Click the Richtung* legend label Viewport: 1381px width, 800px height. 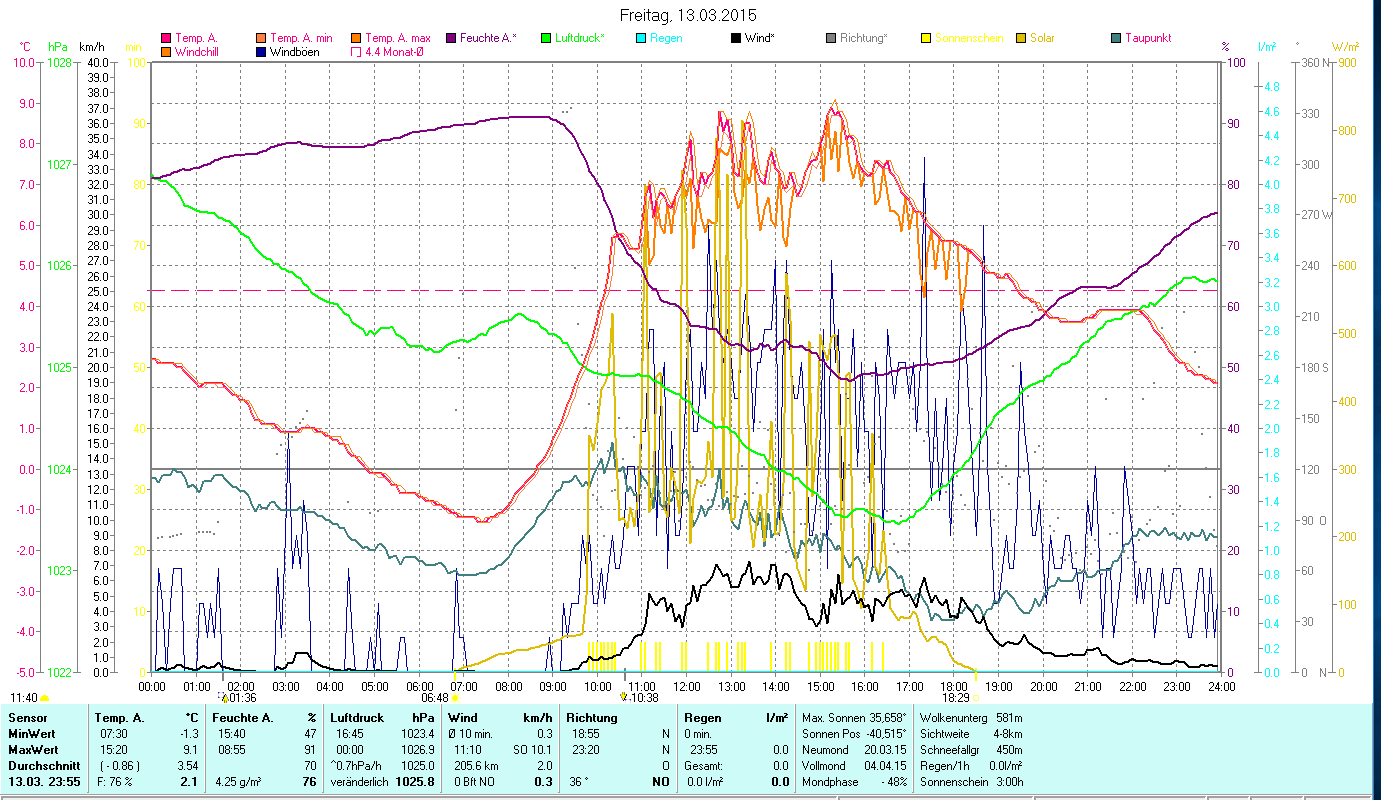(864, 39)
